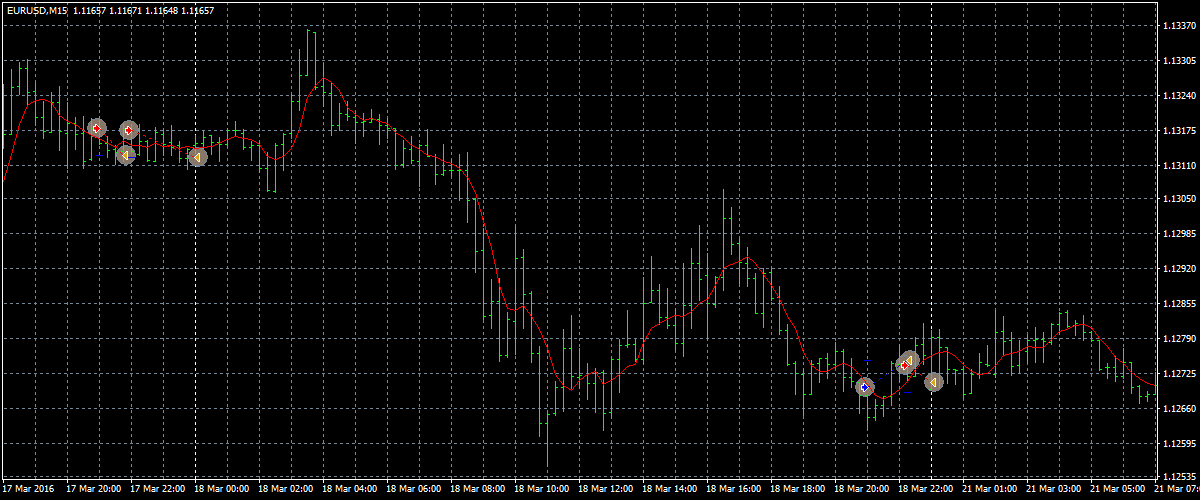
Task: Click the 17 Mar 22:00 time label
Action: [x=158, y=490]
